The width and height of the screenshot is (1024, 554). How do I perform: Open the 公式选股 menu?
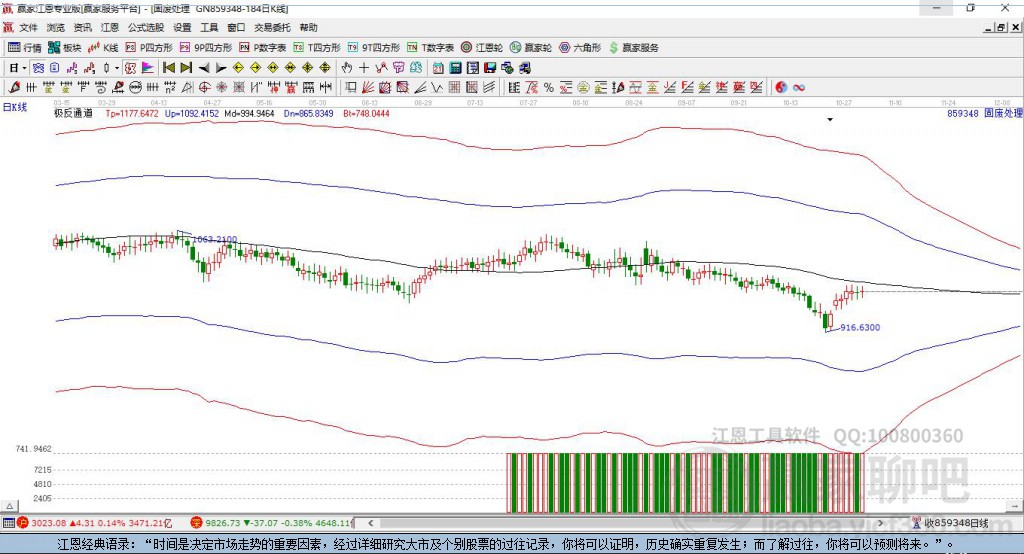point(143,28)
